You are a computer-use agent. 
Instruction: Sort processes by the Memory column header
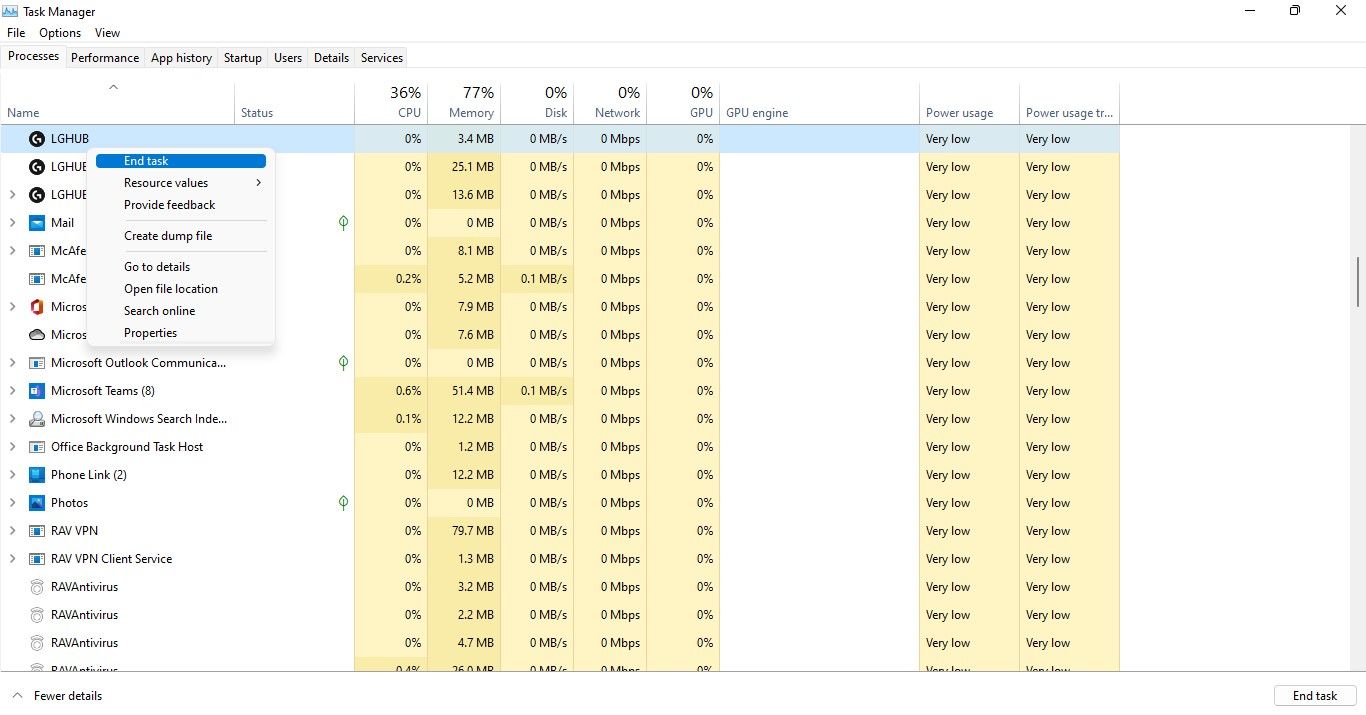pyautogui.click(x=464, y=102)
